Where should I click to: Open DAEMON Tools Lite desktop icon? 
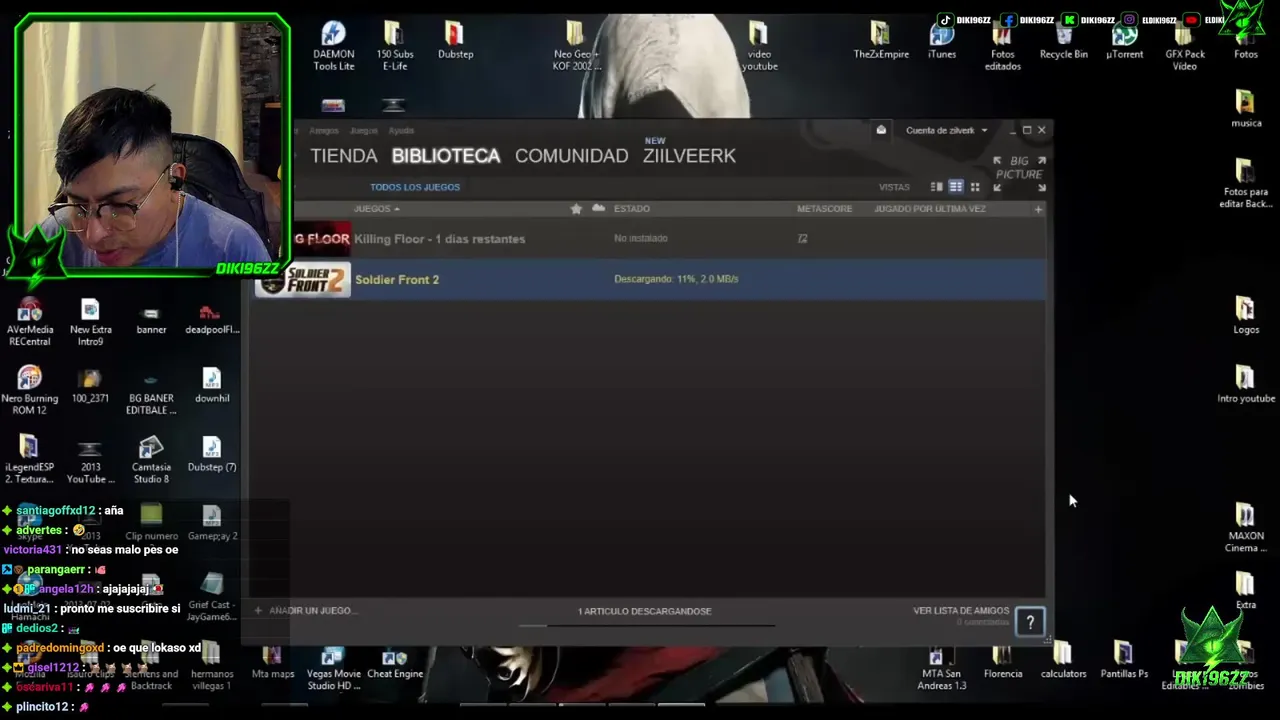click(x=333, y=46)
